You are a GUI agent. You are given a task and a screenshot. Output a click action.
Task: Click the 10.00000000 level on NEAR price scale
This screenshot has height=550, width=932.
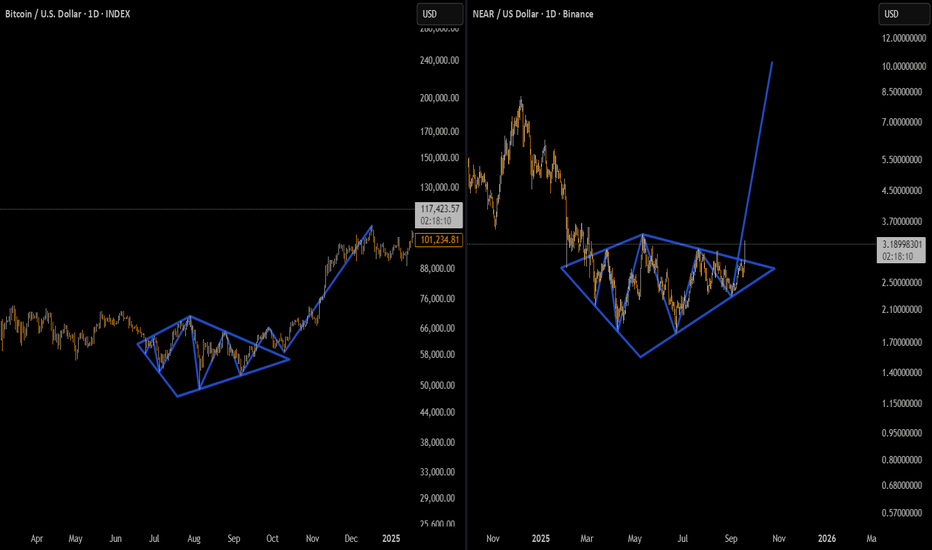(904, 66)
